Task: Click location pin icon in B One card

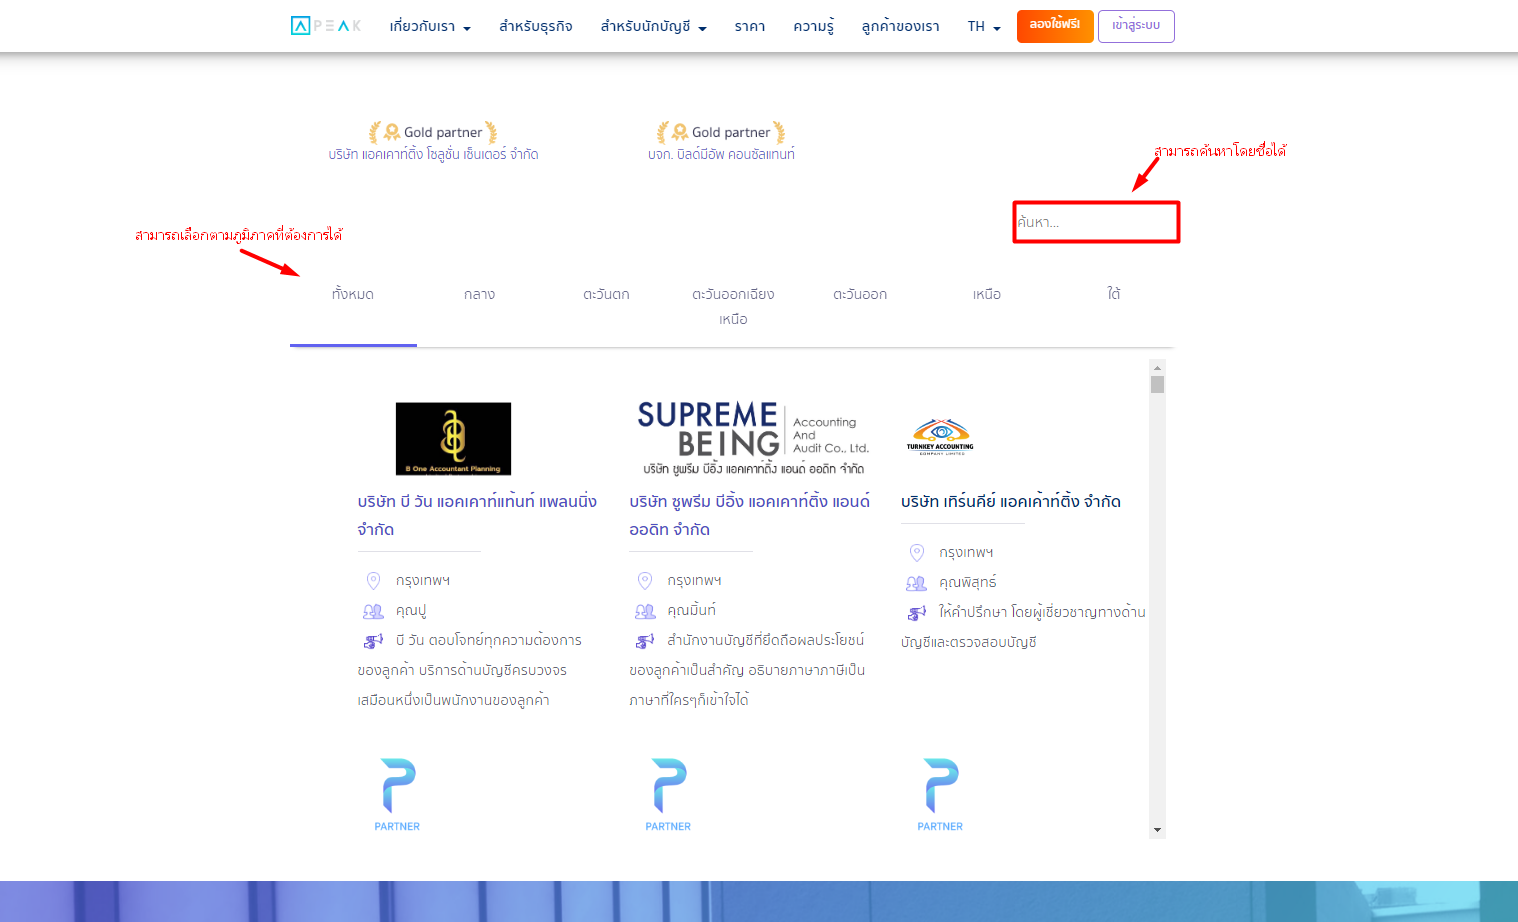Action: click(x=373, y=581)
